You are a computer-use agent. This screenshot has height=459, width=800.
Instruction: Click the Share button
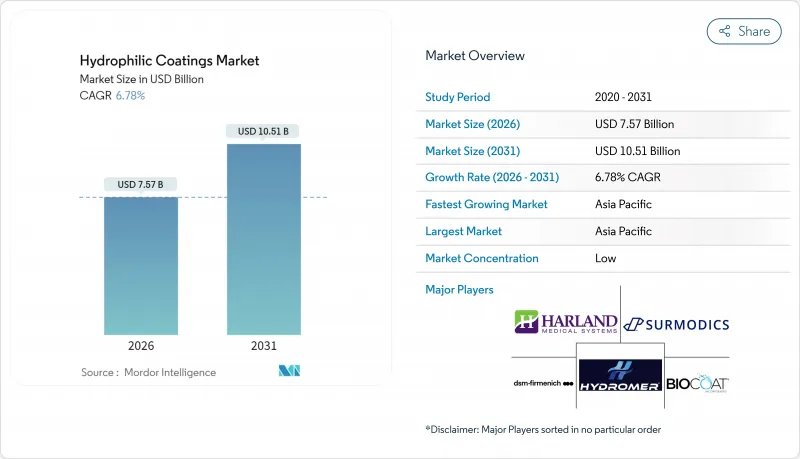pos(744,31)
